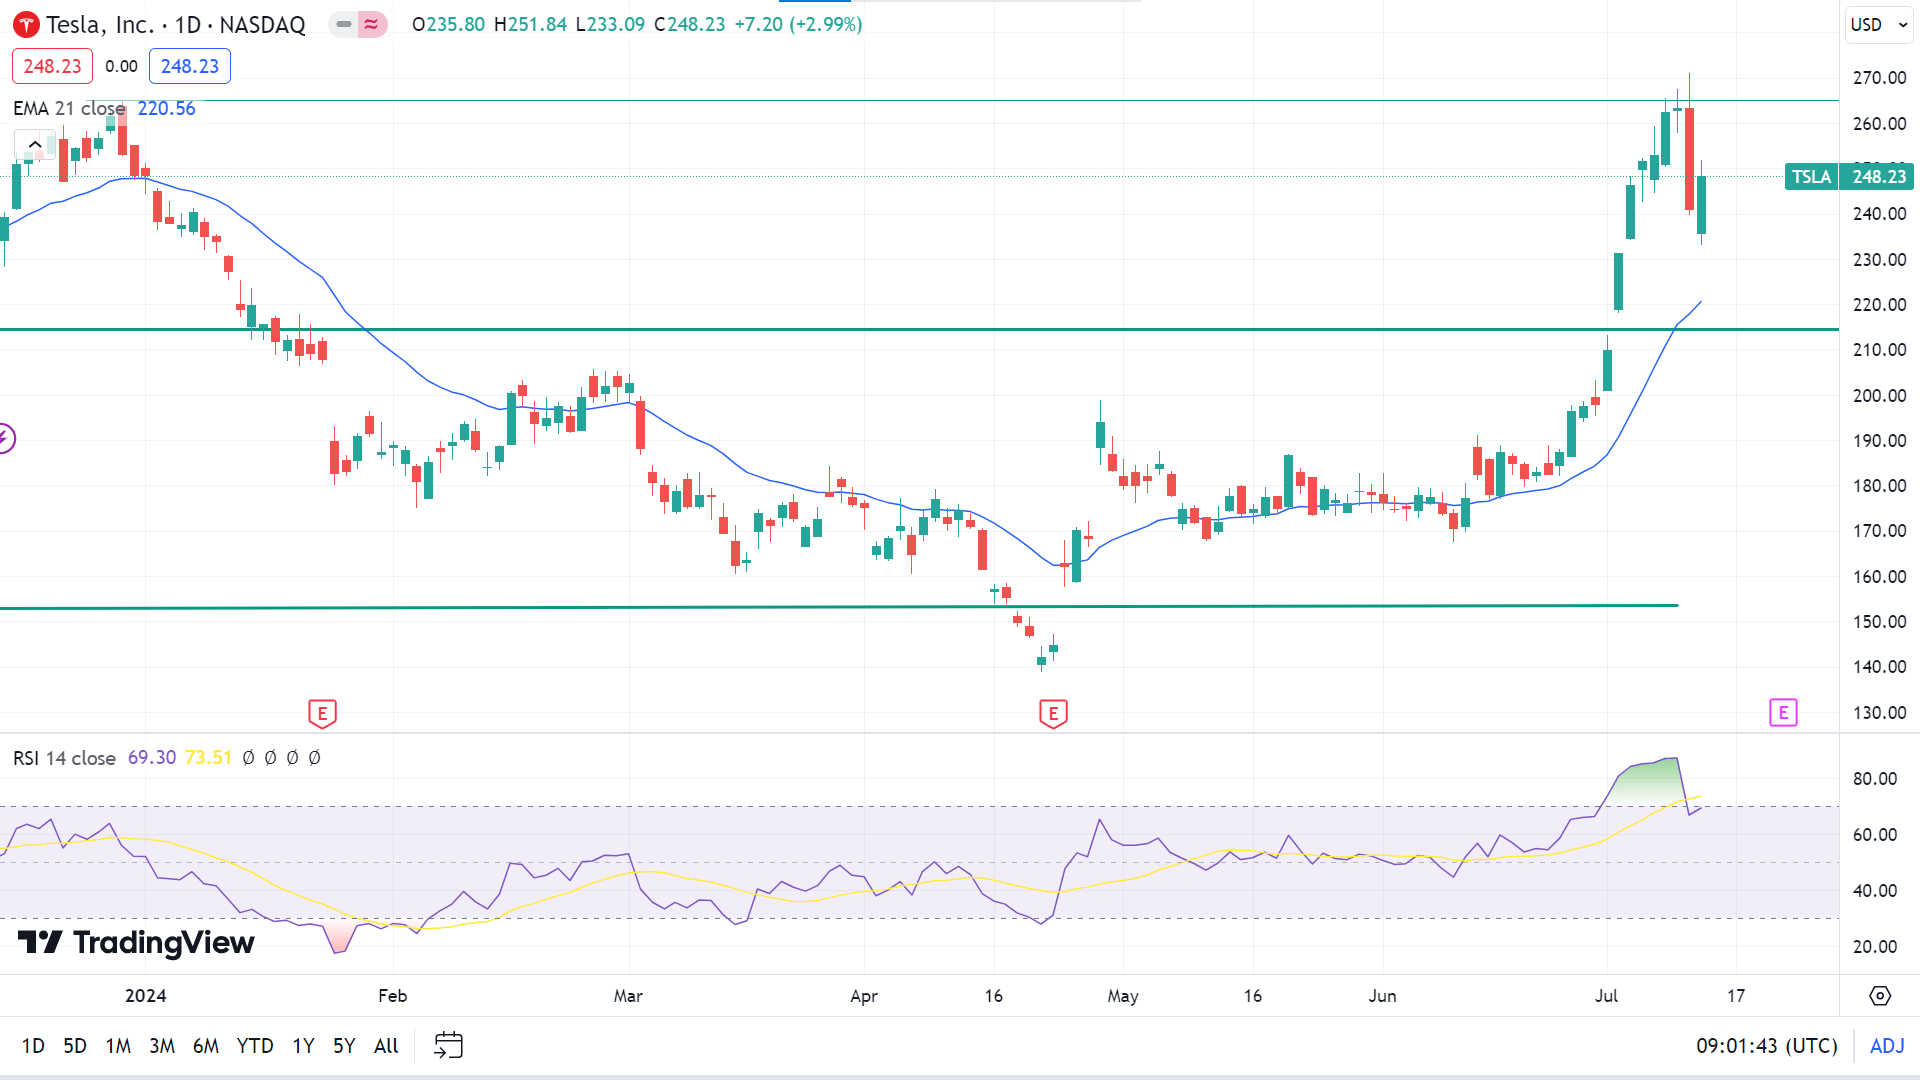Click the TradingView logo
Image resolution: width=1920 pixels, height=1080 pixels.
[136, 942]
